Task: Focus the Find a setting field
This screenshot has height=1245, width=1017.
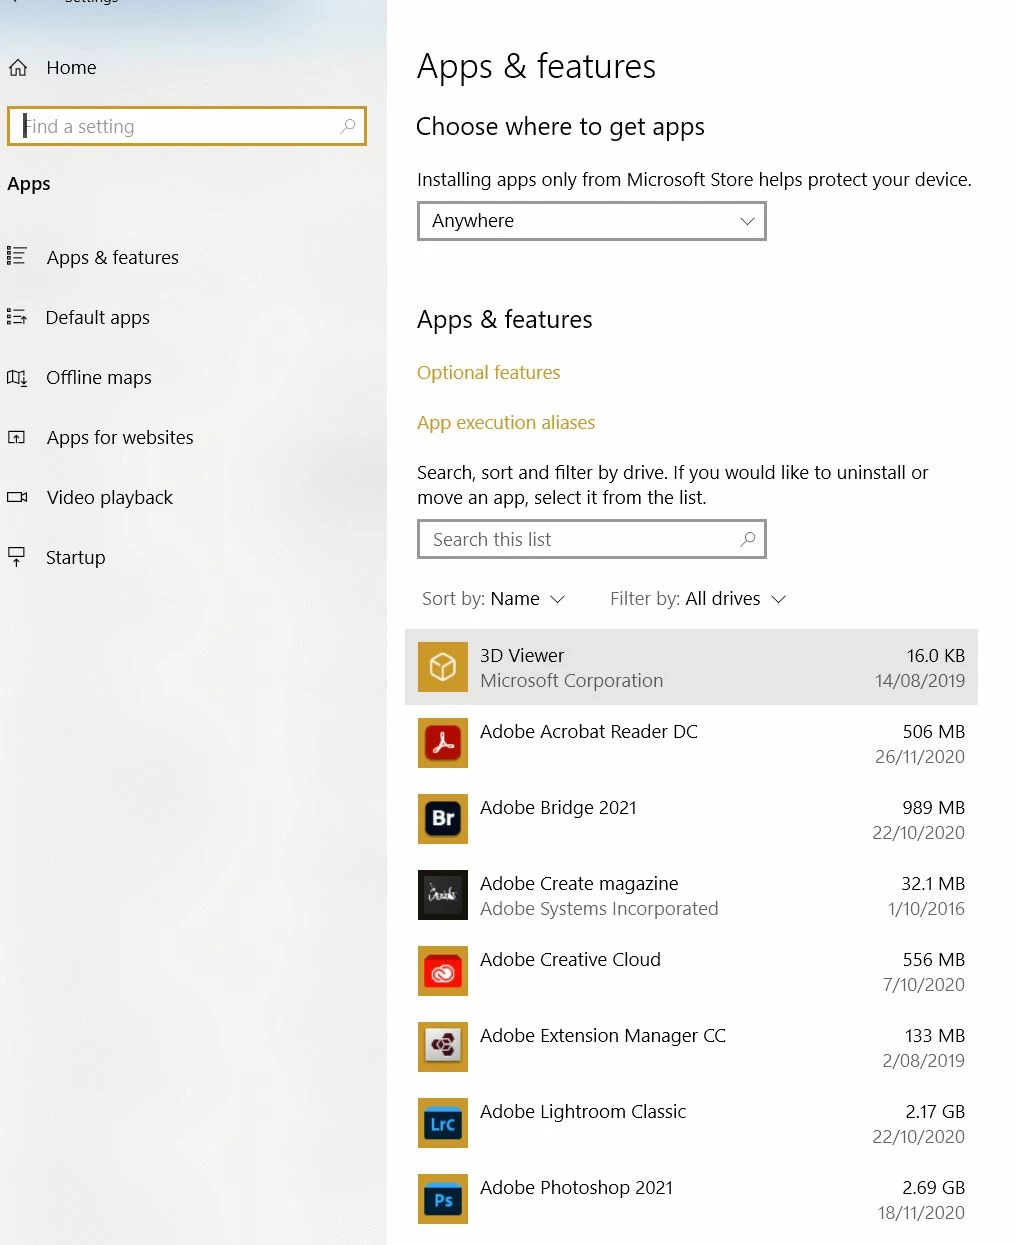Action: 187,126
